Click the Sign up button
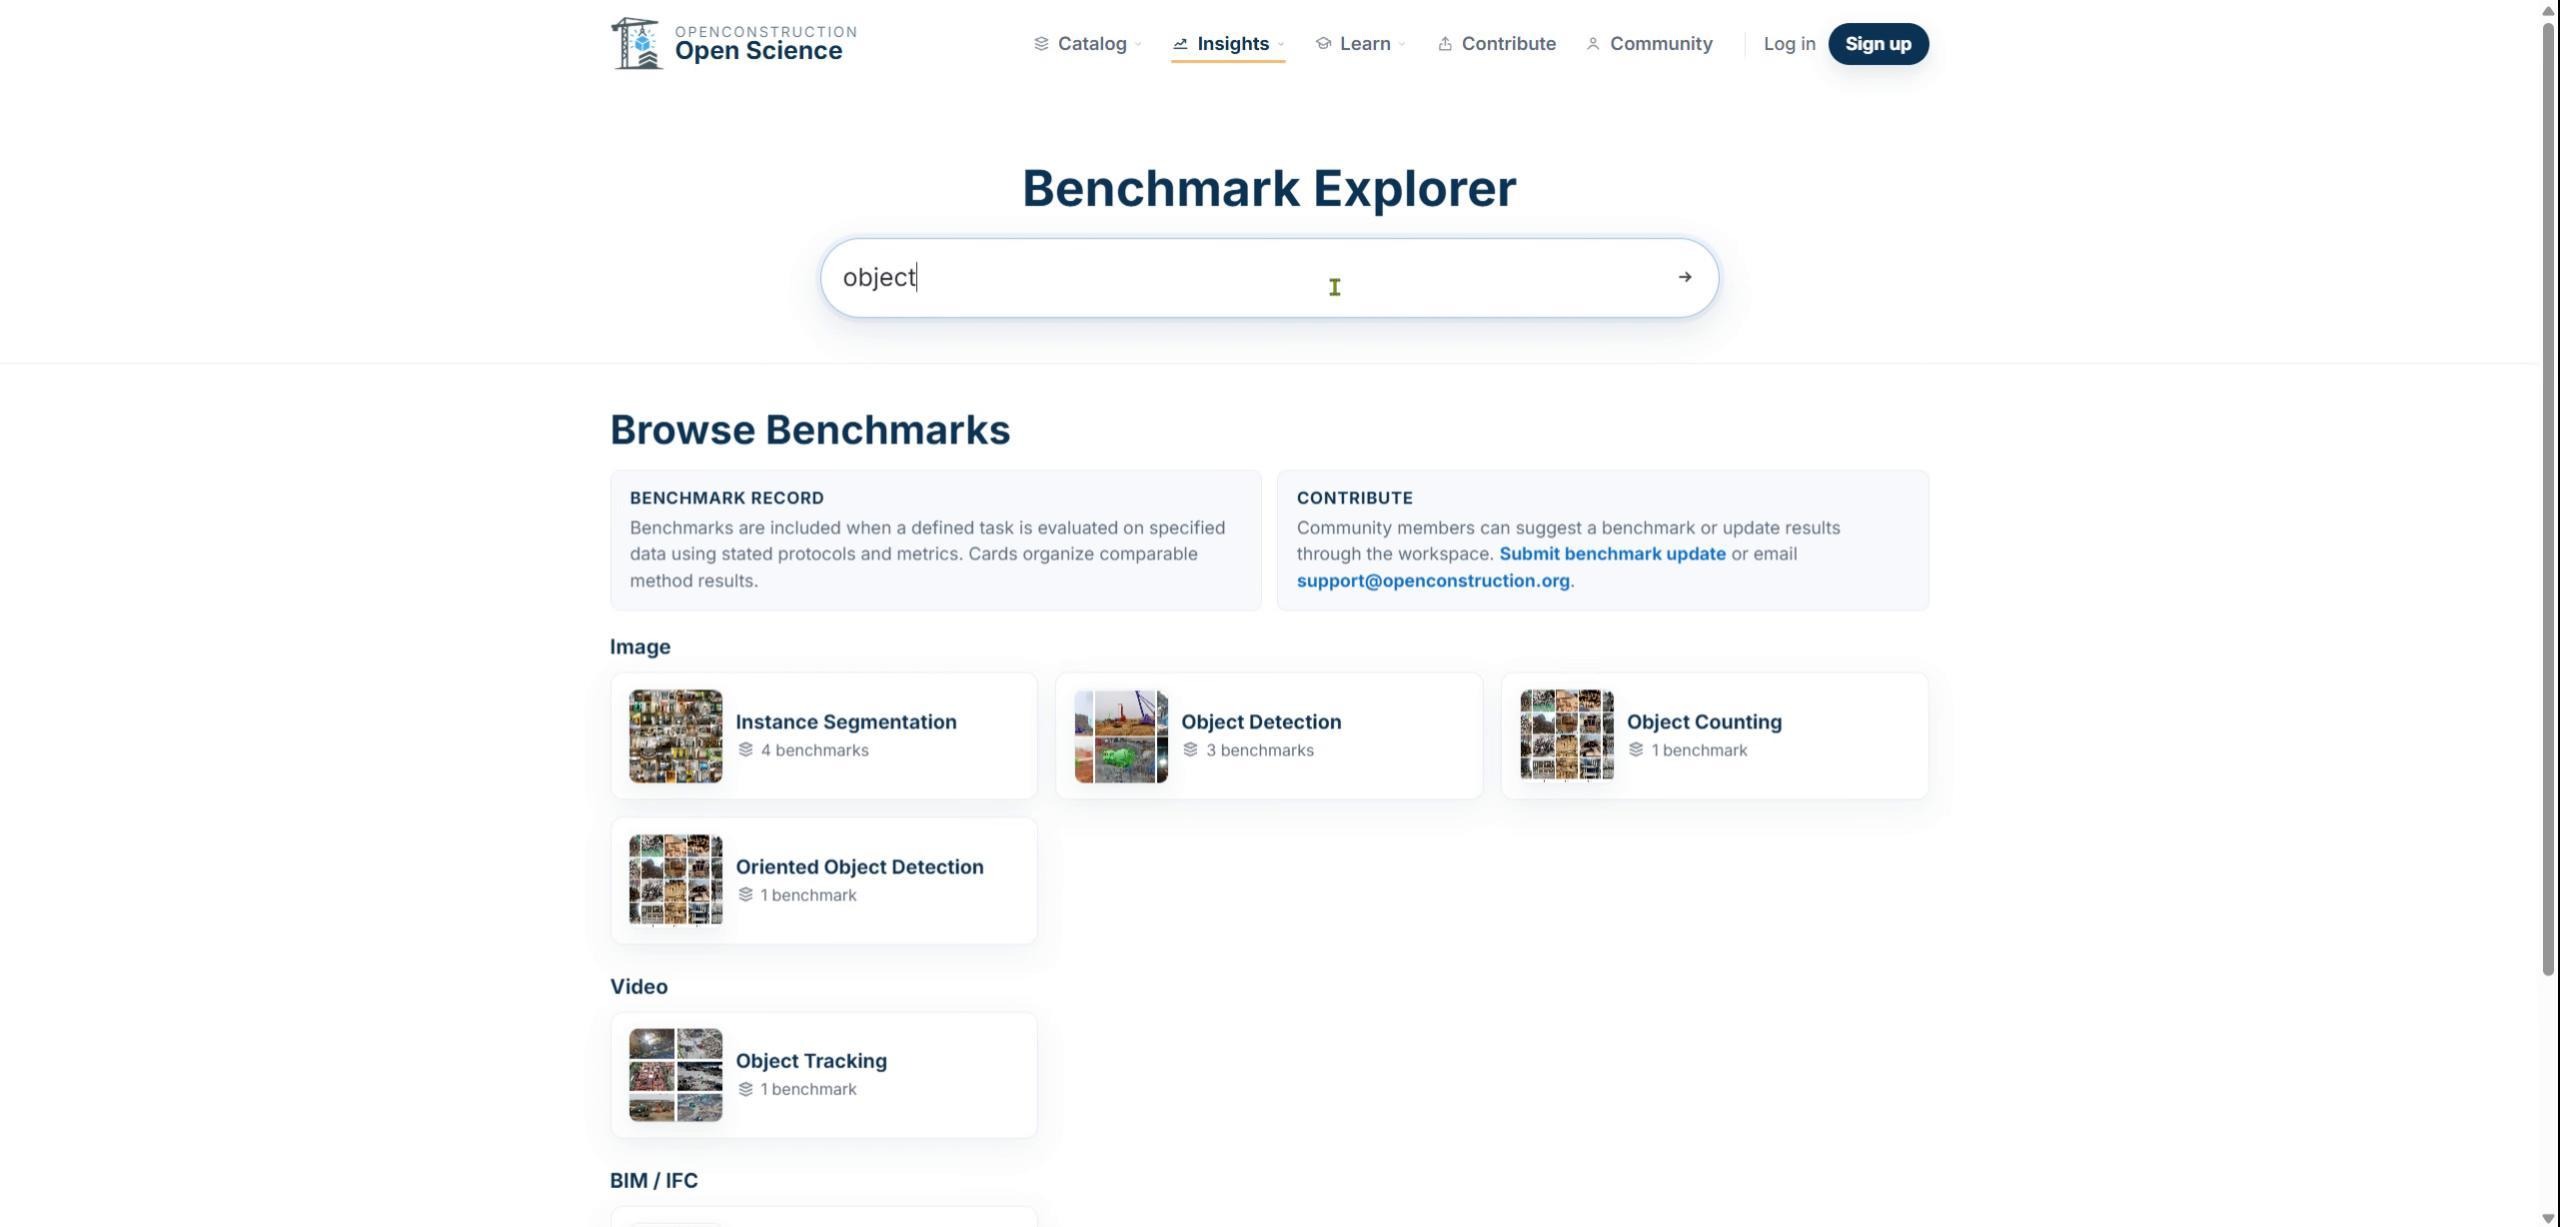 1878,44
